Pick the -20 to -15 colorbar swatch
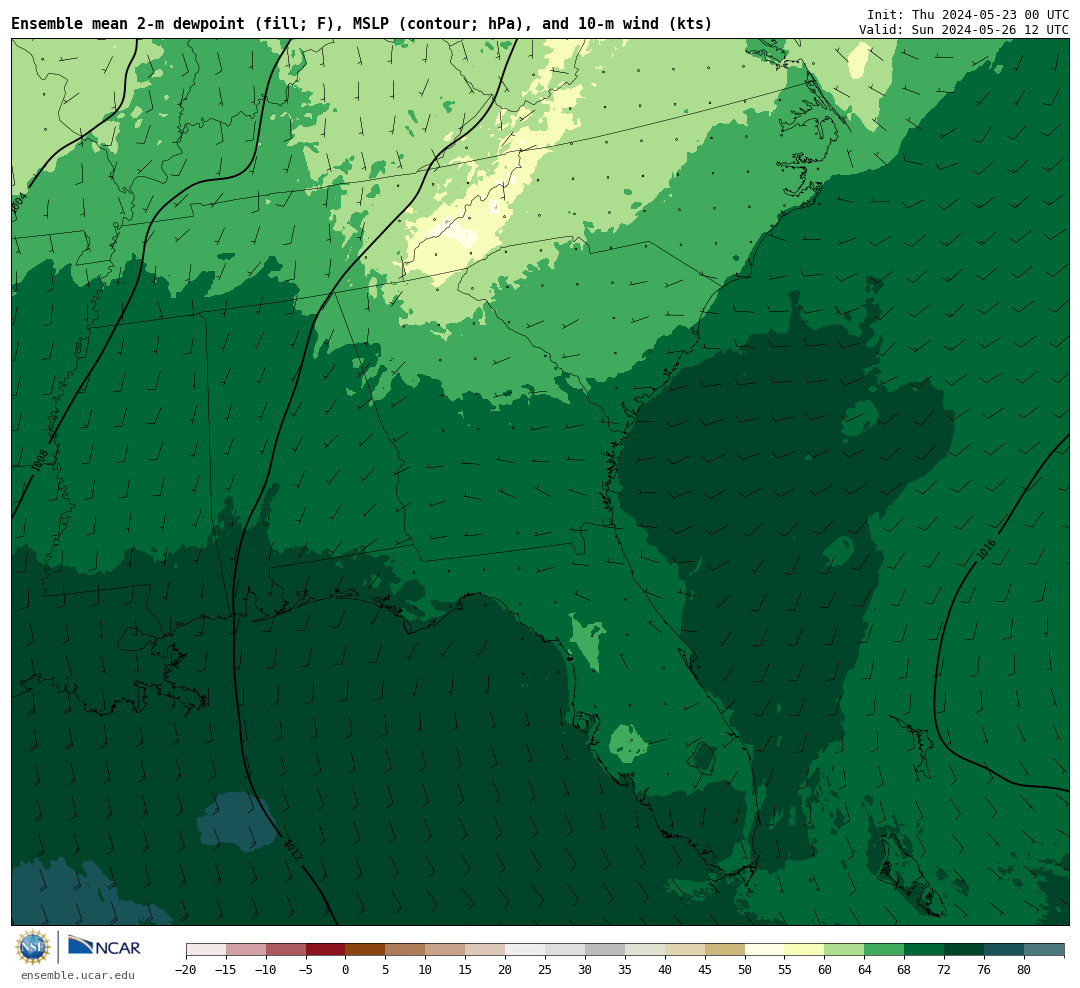This screenshot has height=988, width=1080. [x=206, y=950]
